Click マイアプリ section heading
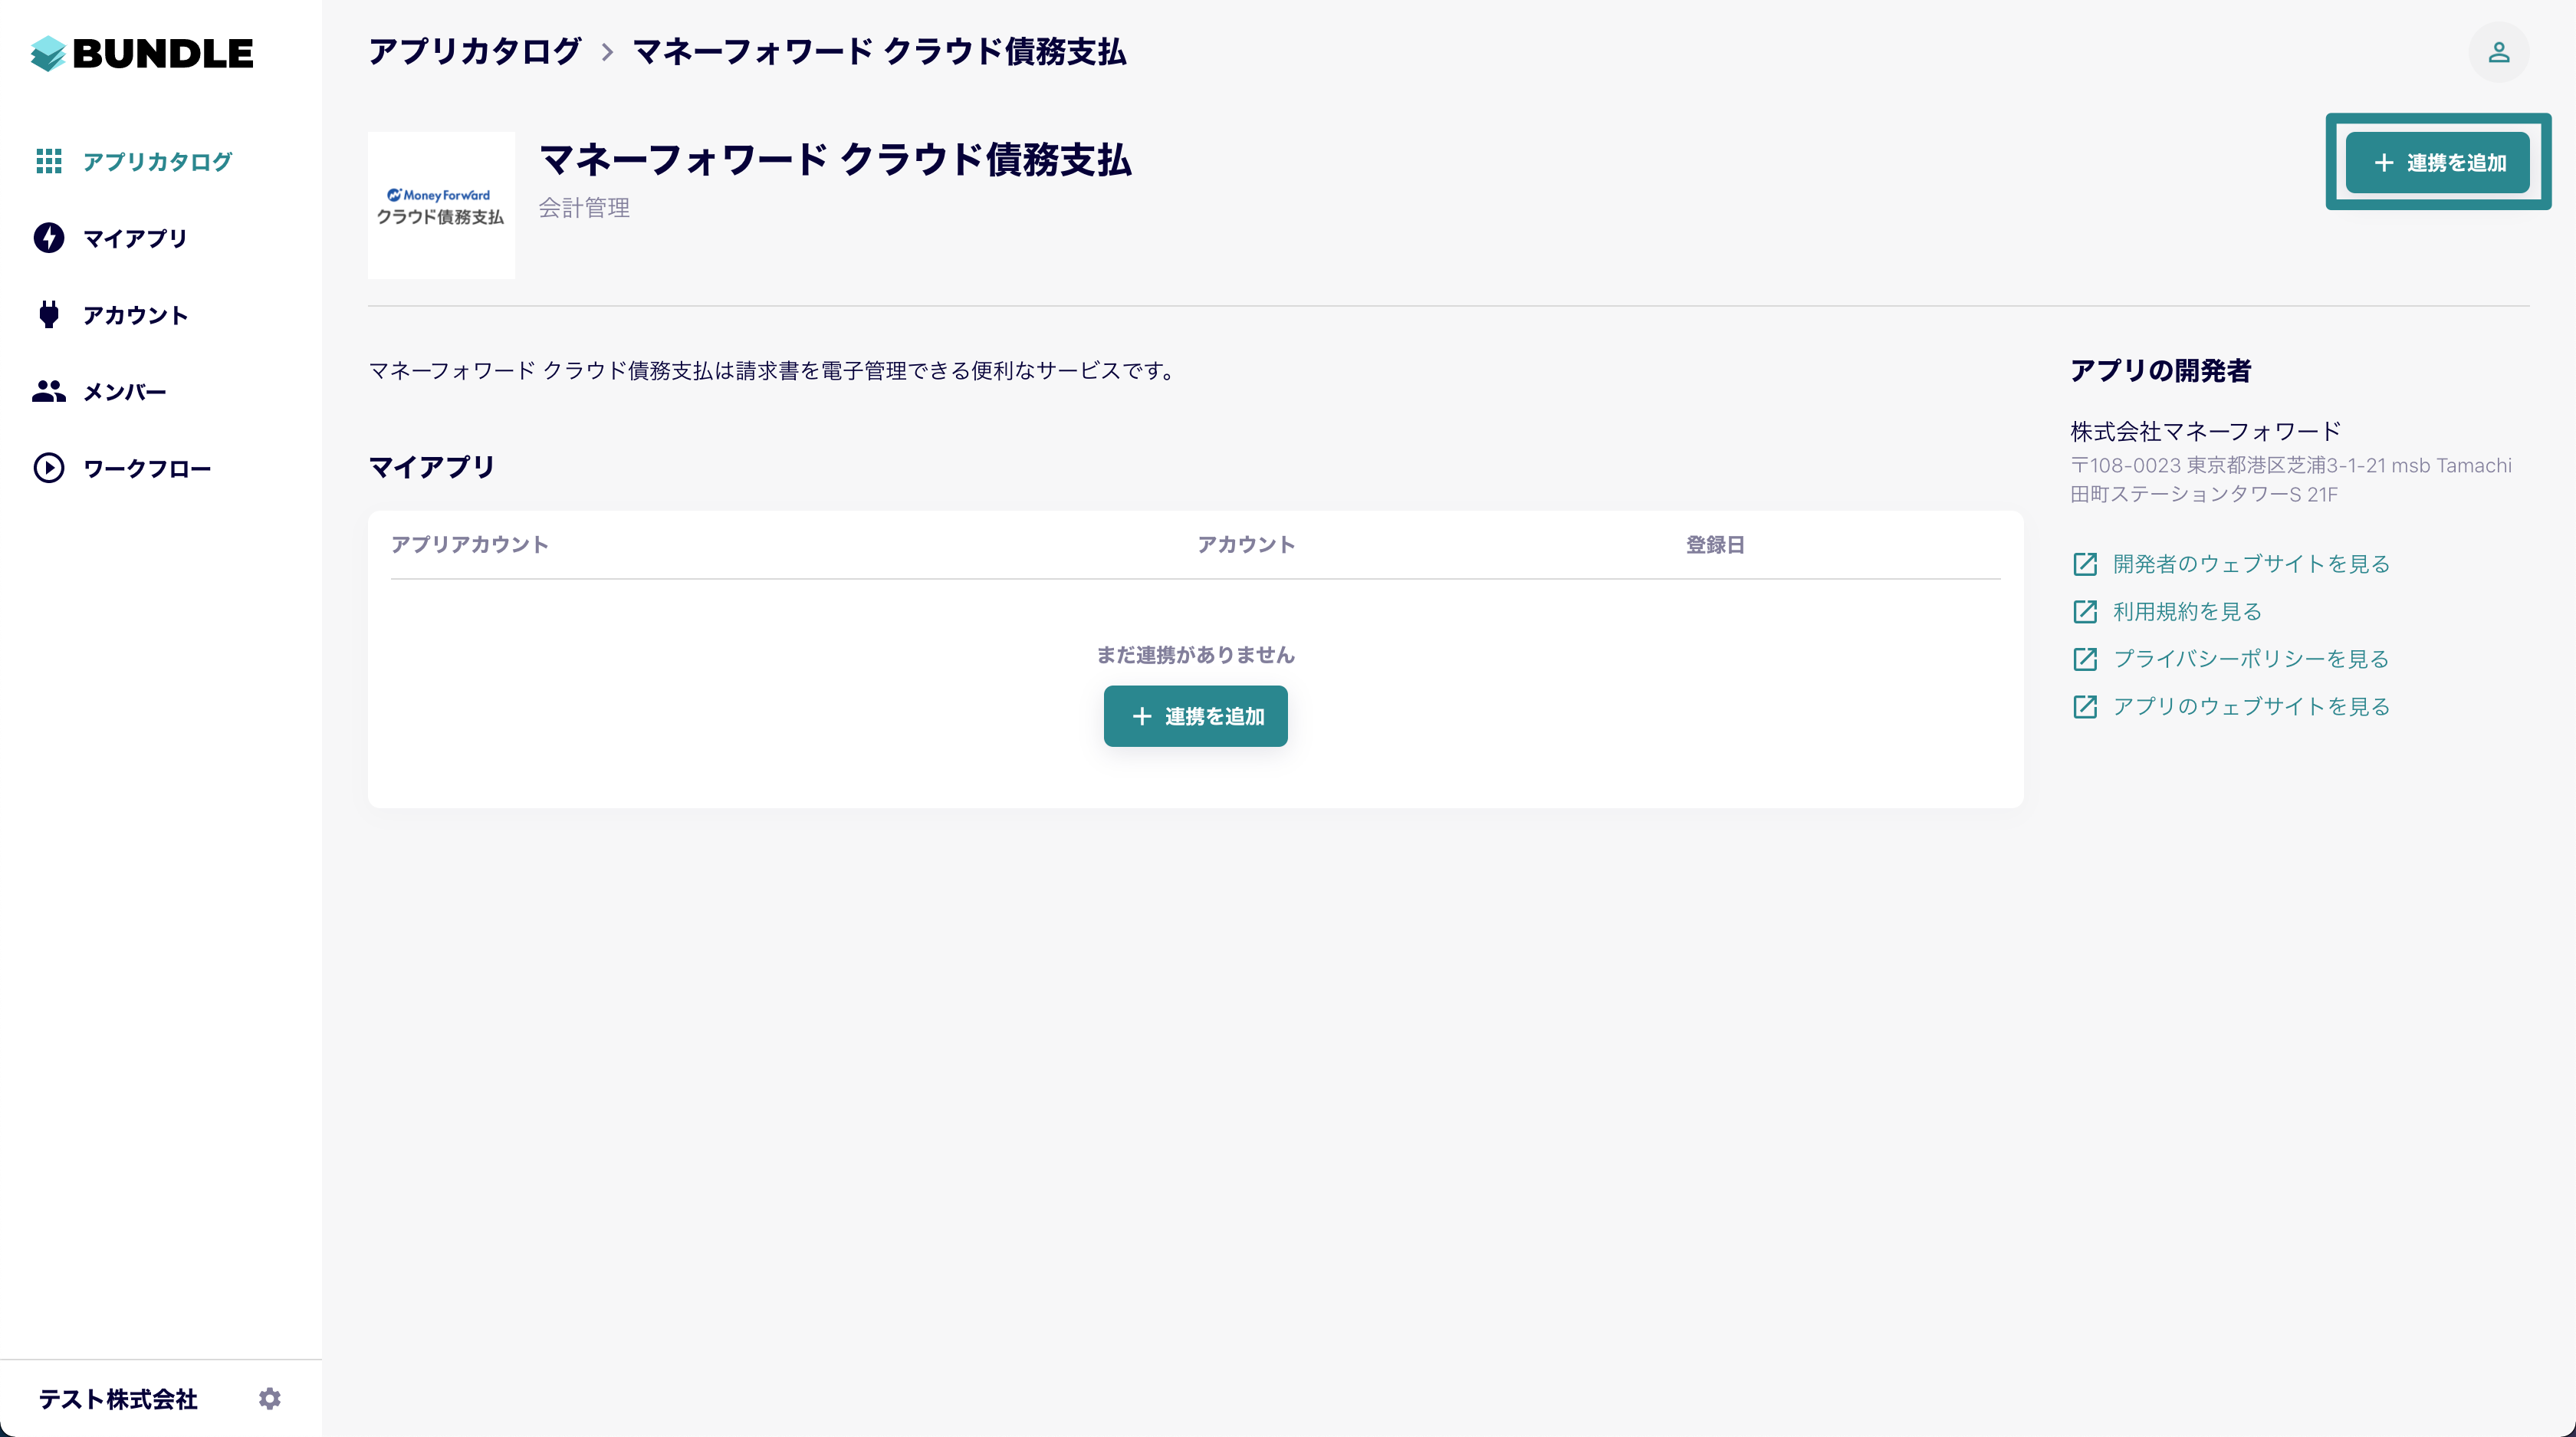 432,467
